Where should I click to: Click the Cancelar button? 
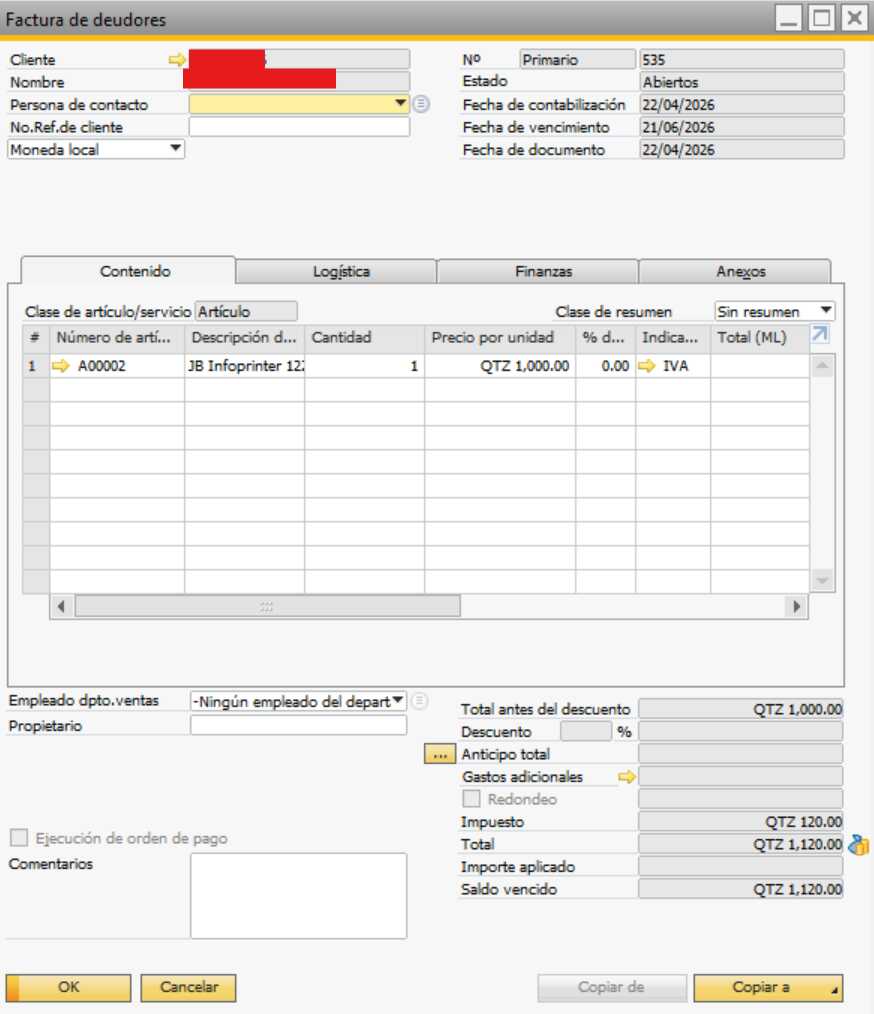tap(188, 987)
